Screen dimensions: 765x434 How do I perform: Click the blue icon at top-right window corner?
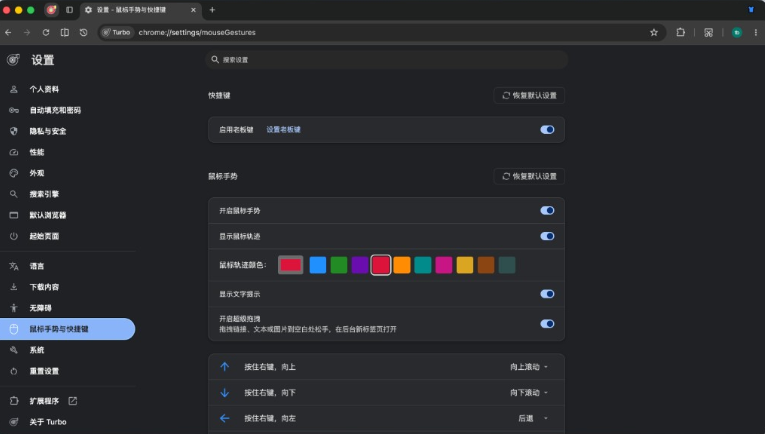[751, 10]
